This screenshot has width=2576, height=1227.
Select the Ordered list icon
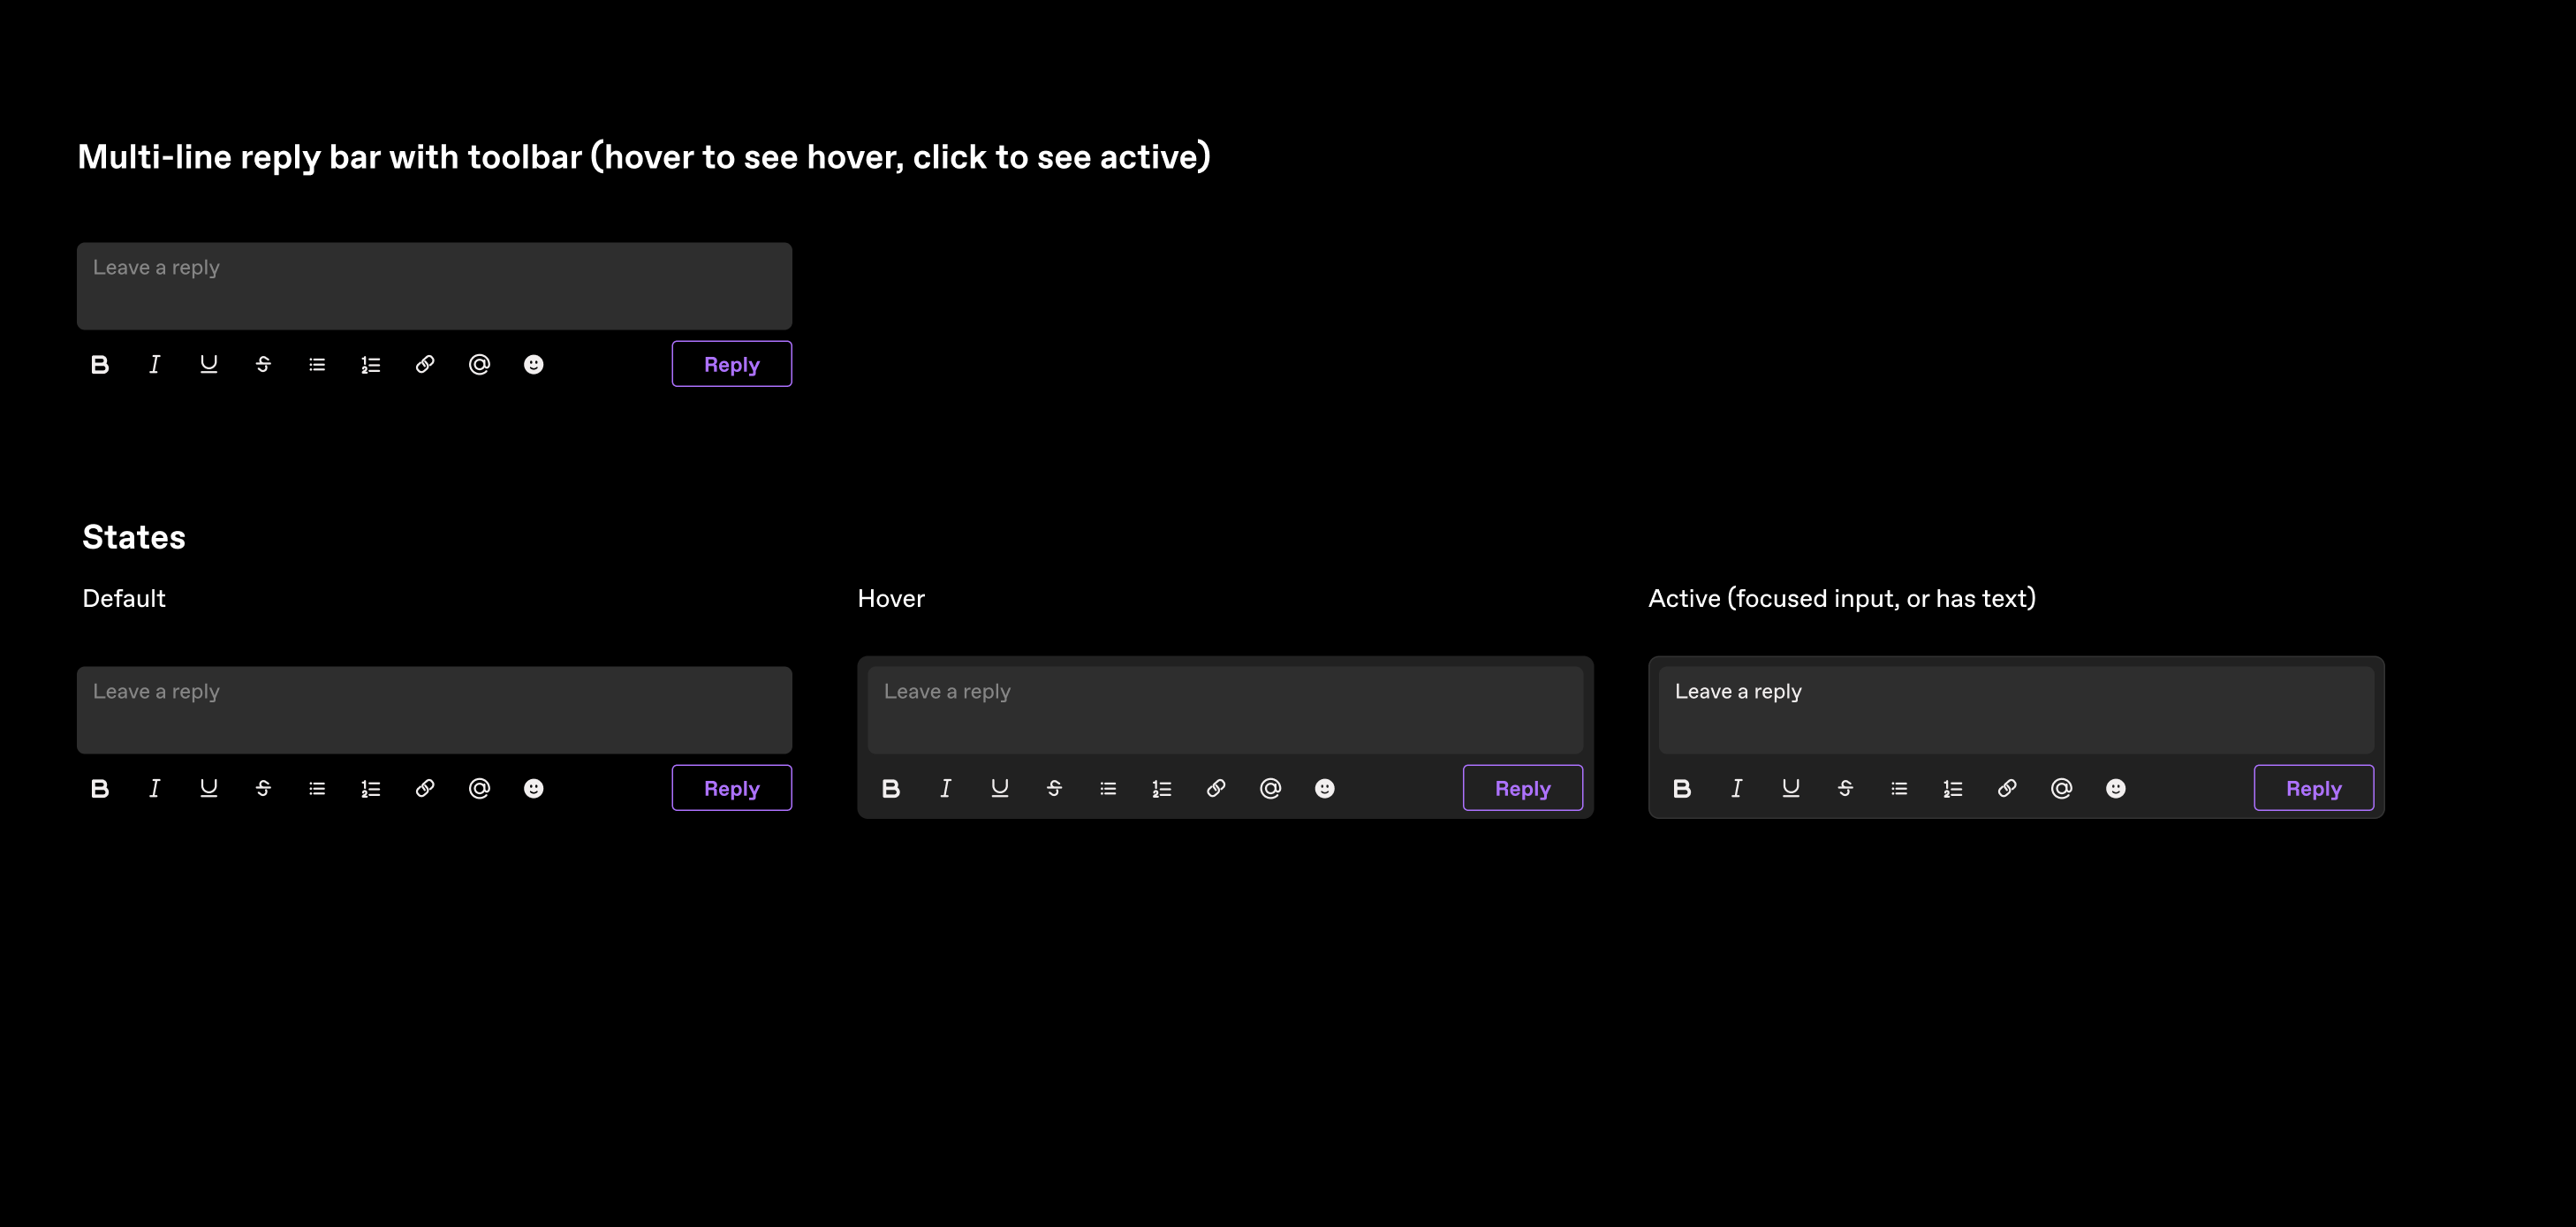tap(369, 363)
